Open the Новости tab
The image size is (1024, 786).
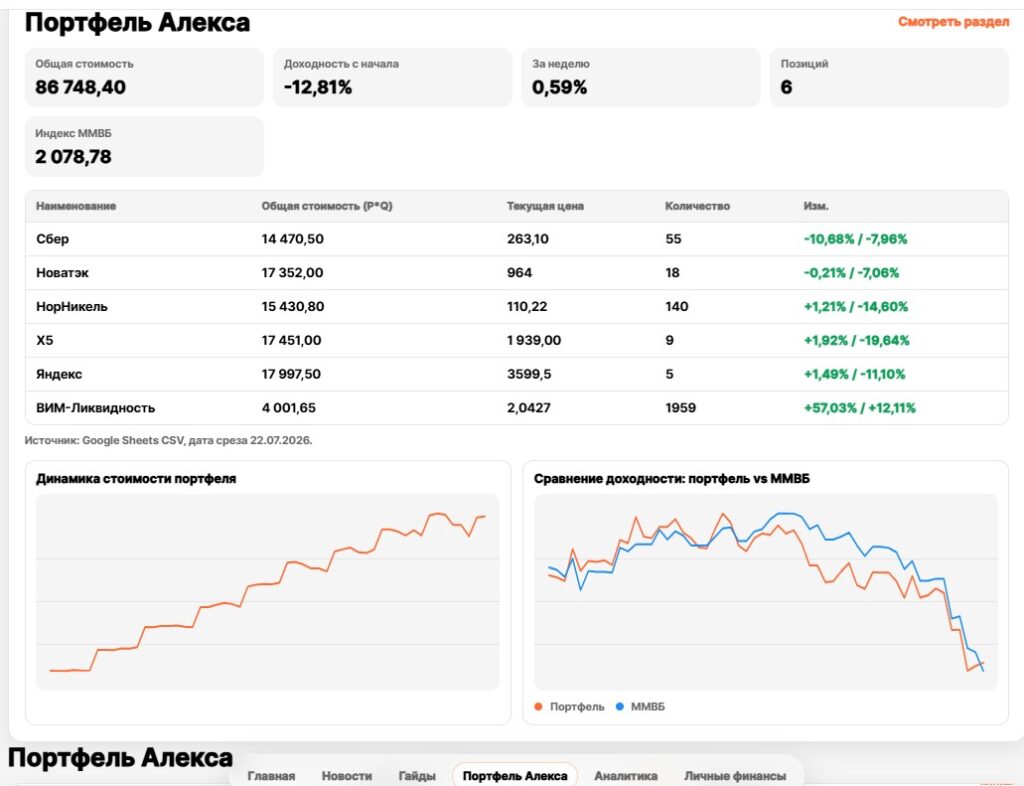click(x=347, y=776)
